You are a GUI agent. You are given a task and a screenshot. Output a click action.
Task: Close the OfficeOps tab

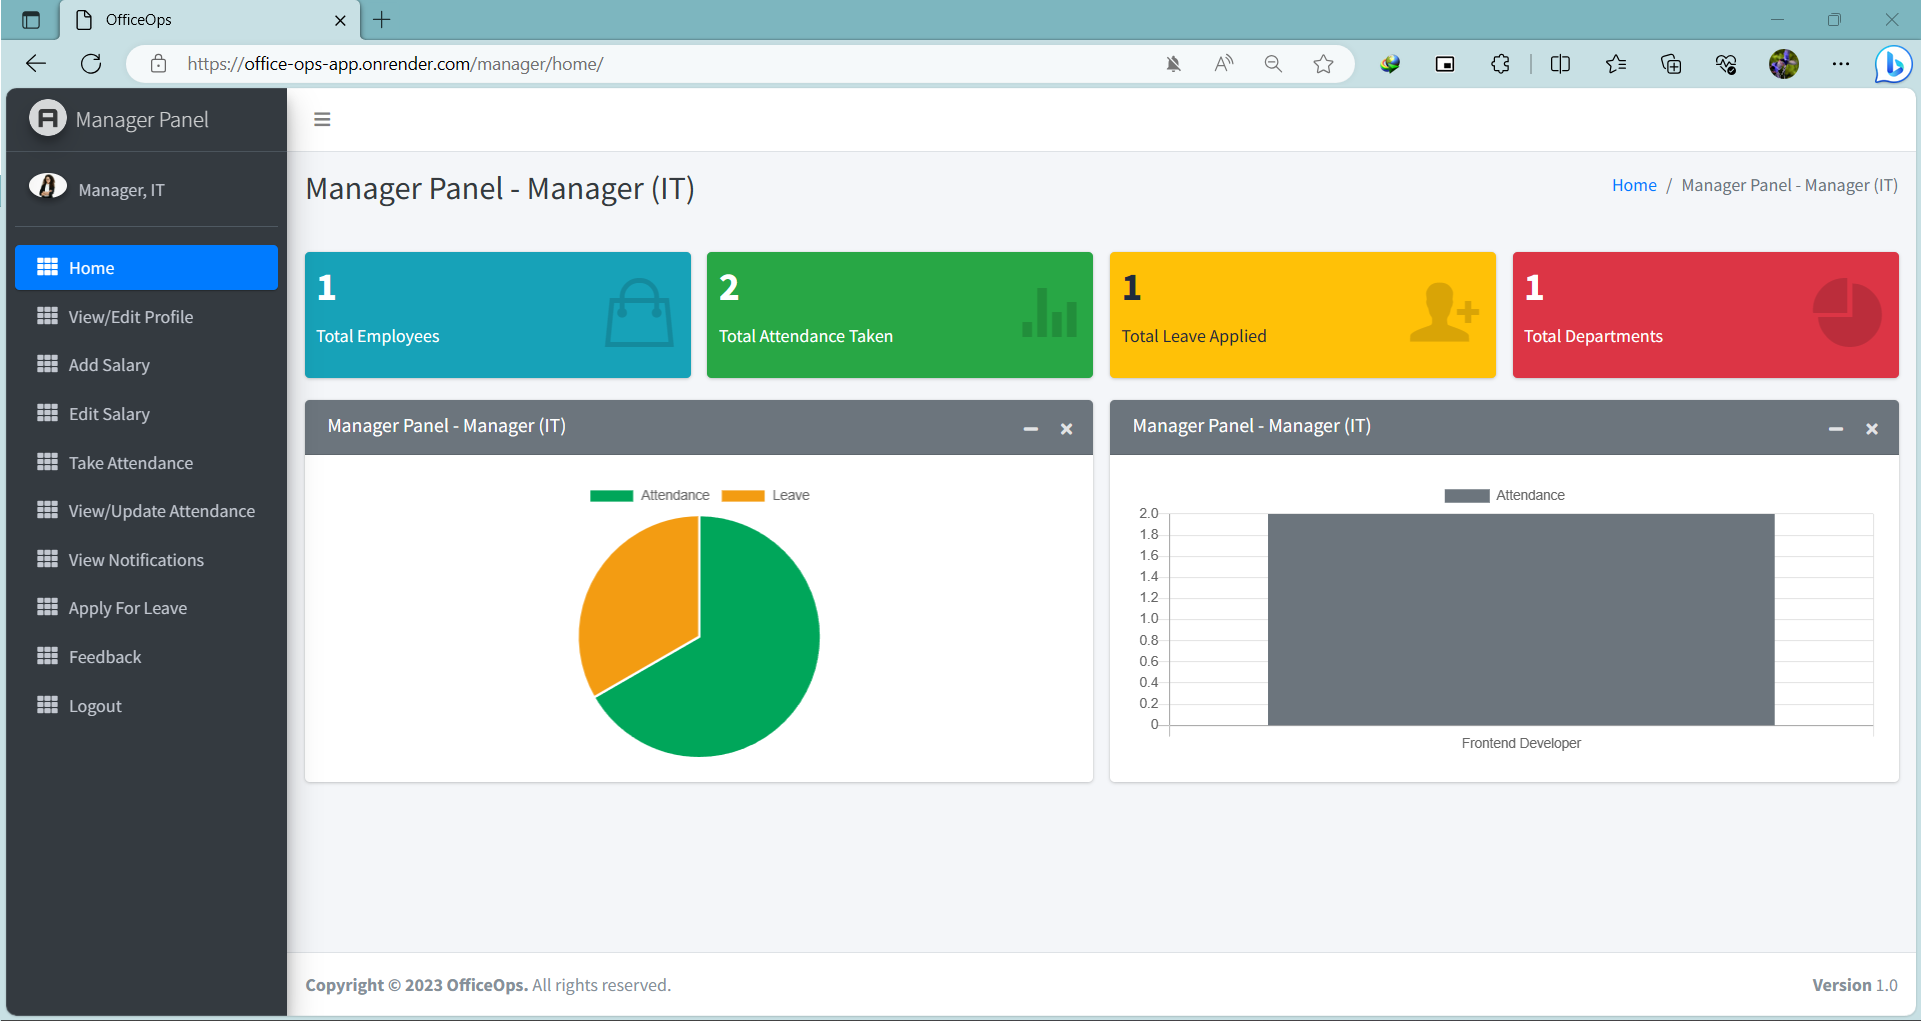pos(340,20)
